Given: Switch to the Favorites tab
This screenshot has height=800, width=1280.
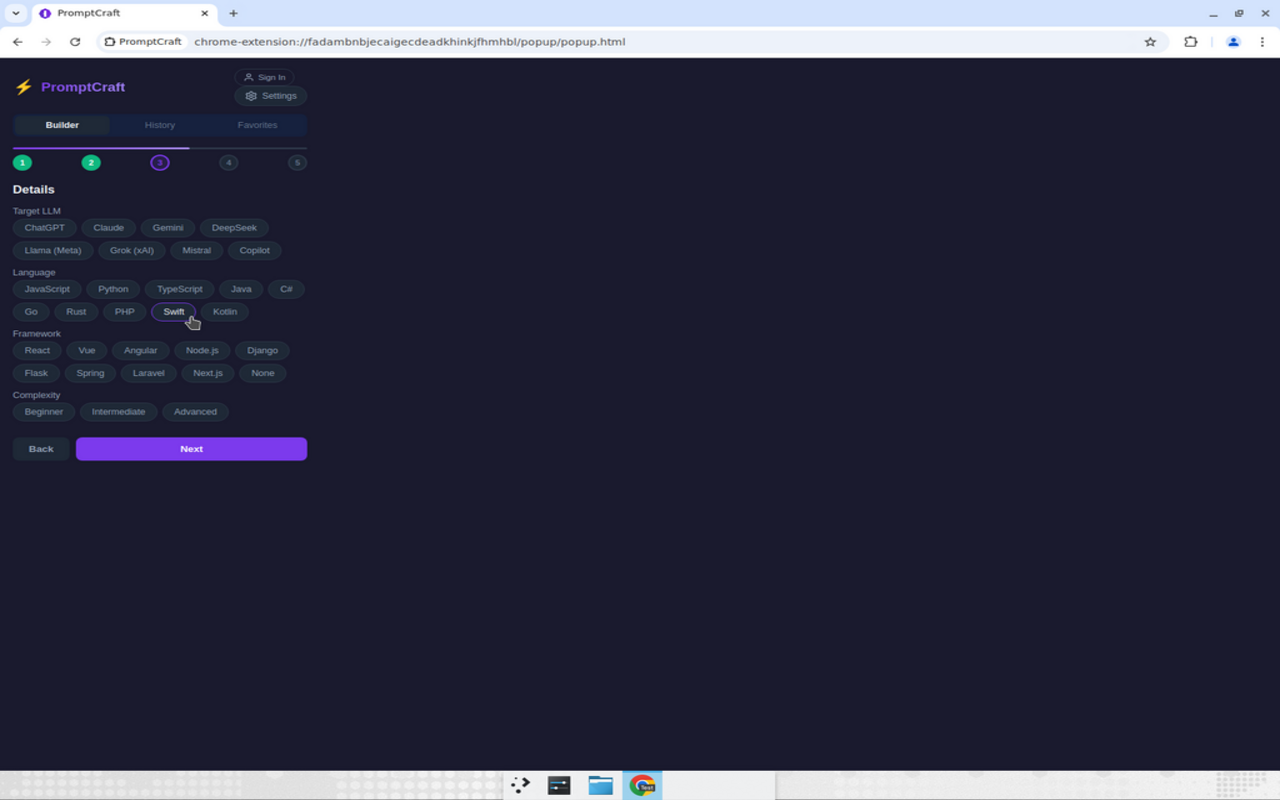Looking at the screenshot, I should [x=257, y=125].
